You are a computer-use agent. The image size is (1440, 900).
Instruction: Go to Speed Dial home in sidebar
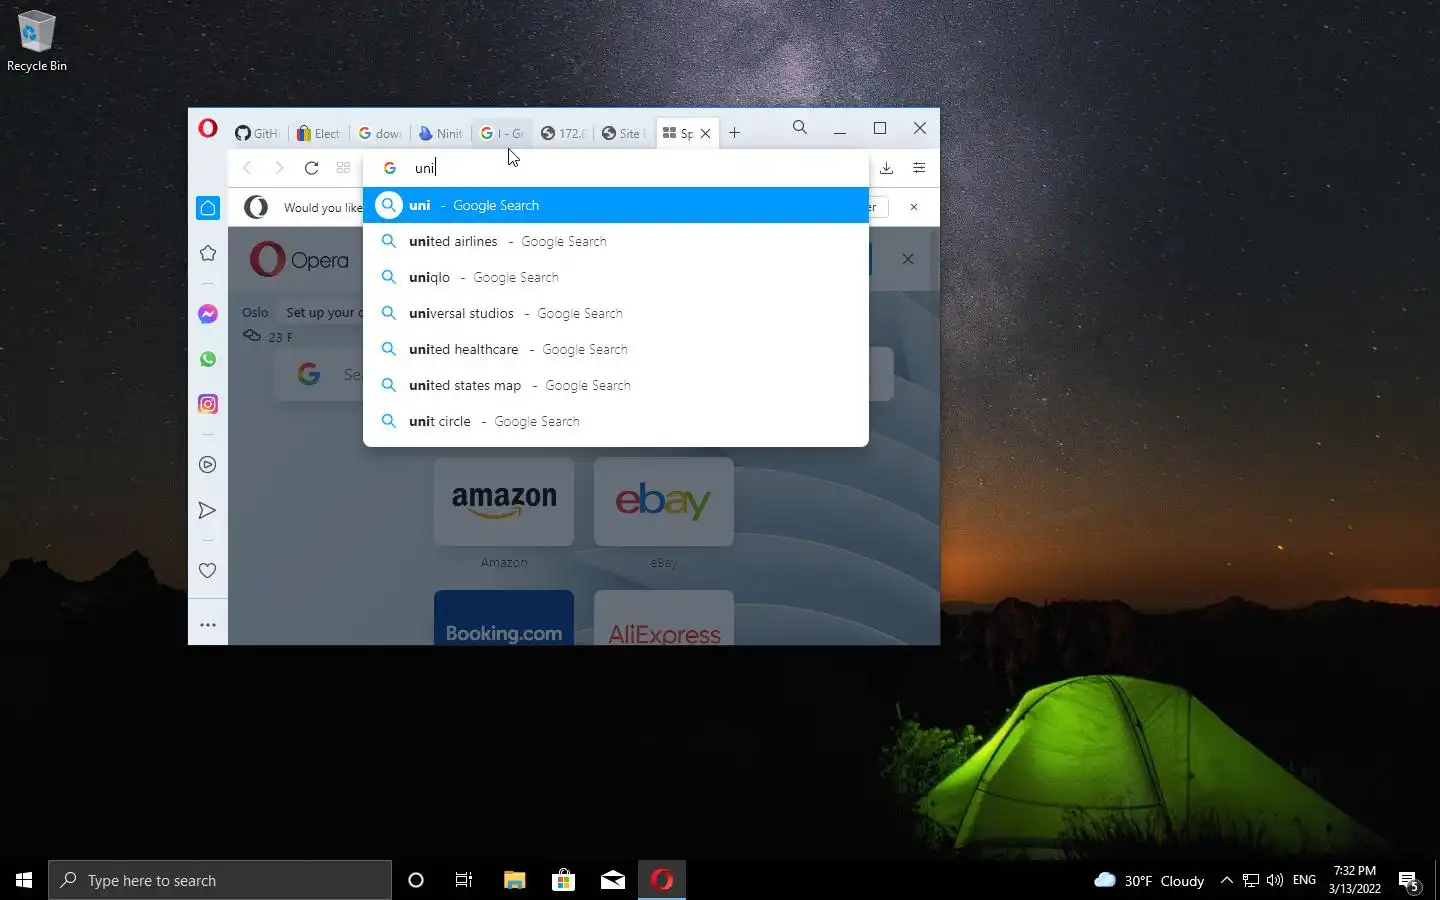coord(208,208)
